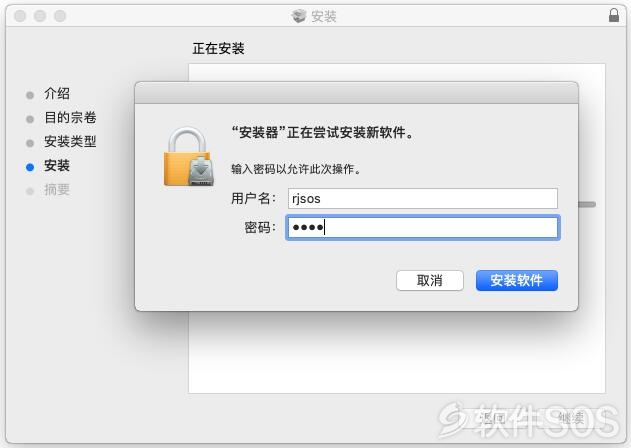The height and width of the screenshot is (448, 631).
Task: Click the blue bullet beside 安装 step
Action: click(30, 167)
